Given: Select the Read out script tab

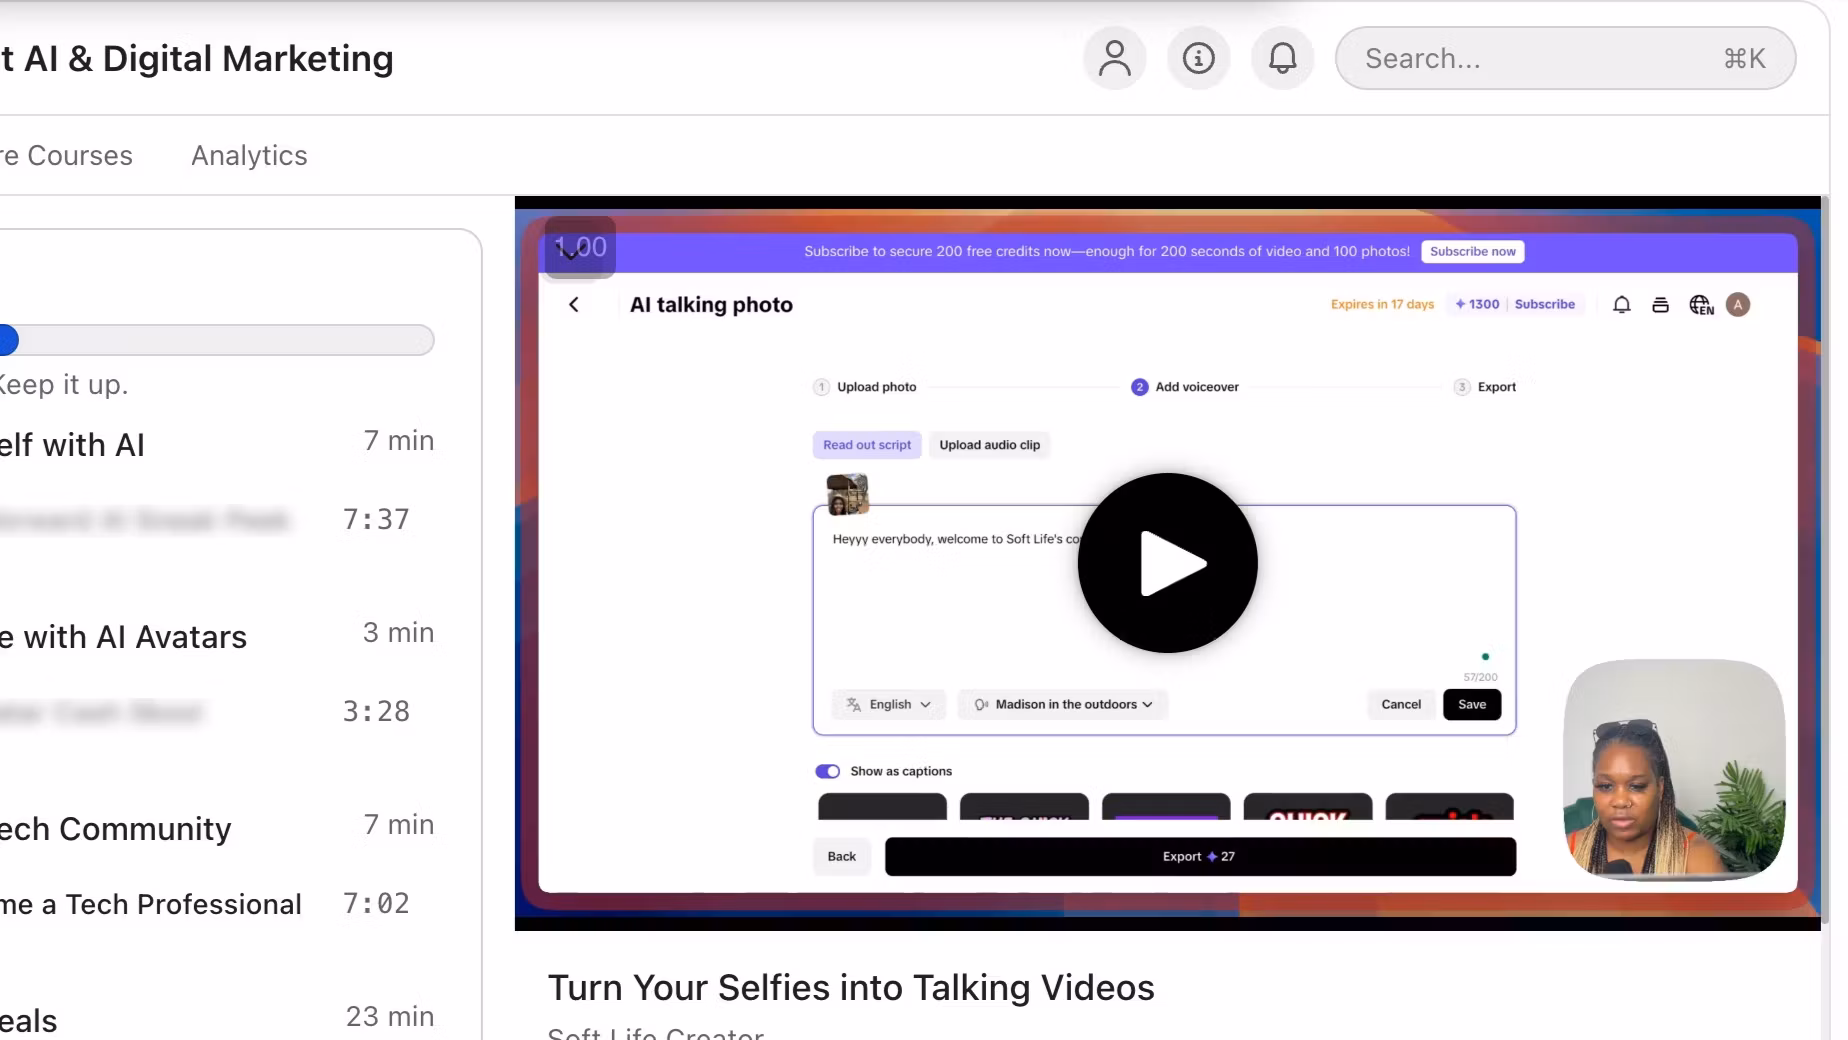Looking at the screenshot, I should tap(866, 445).
